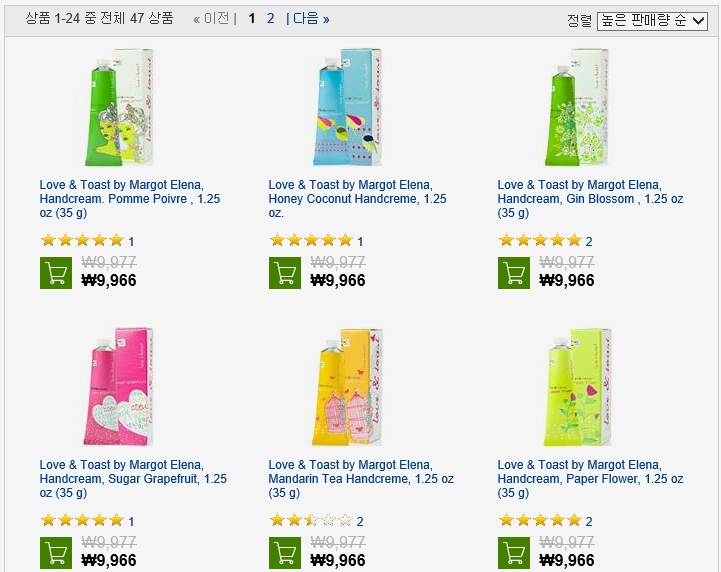Add Paper Flower handcream to cart

tap(514, 553)
